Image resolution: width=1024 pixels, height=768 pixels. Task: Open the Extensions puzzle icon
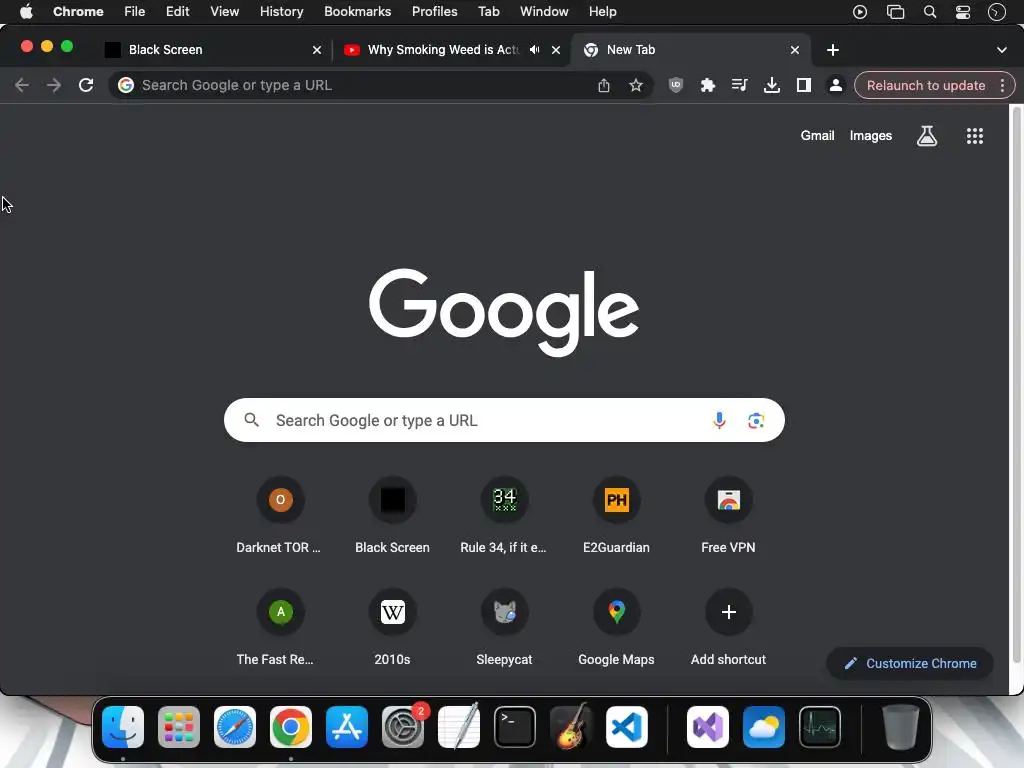click(x=708, y=85)
